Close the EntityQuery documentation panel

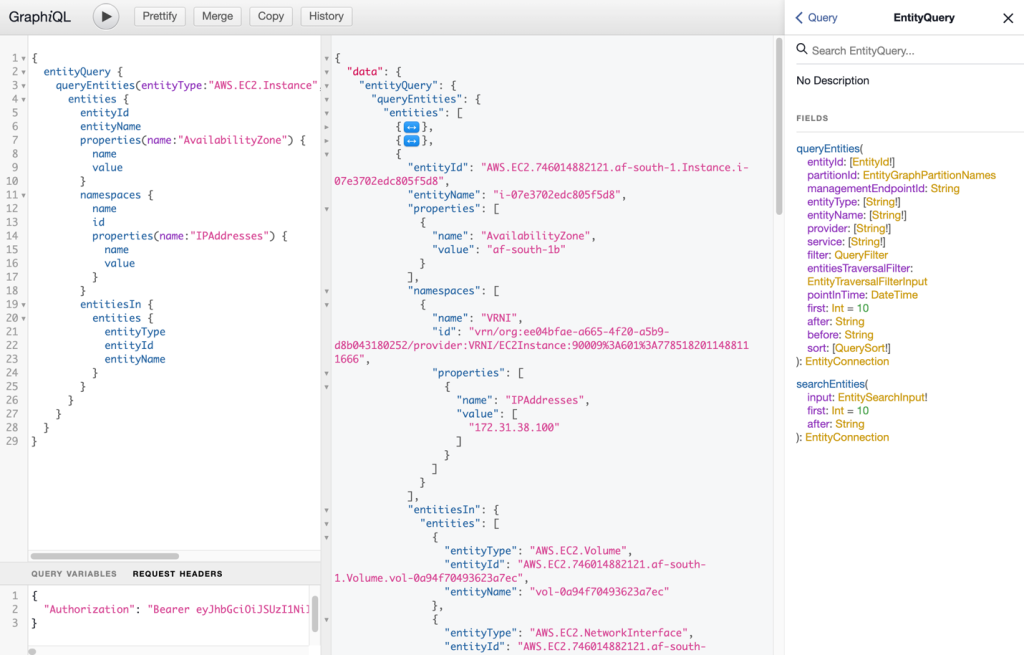(x=1007, y=18)
